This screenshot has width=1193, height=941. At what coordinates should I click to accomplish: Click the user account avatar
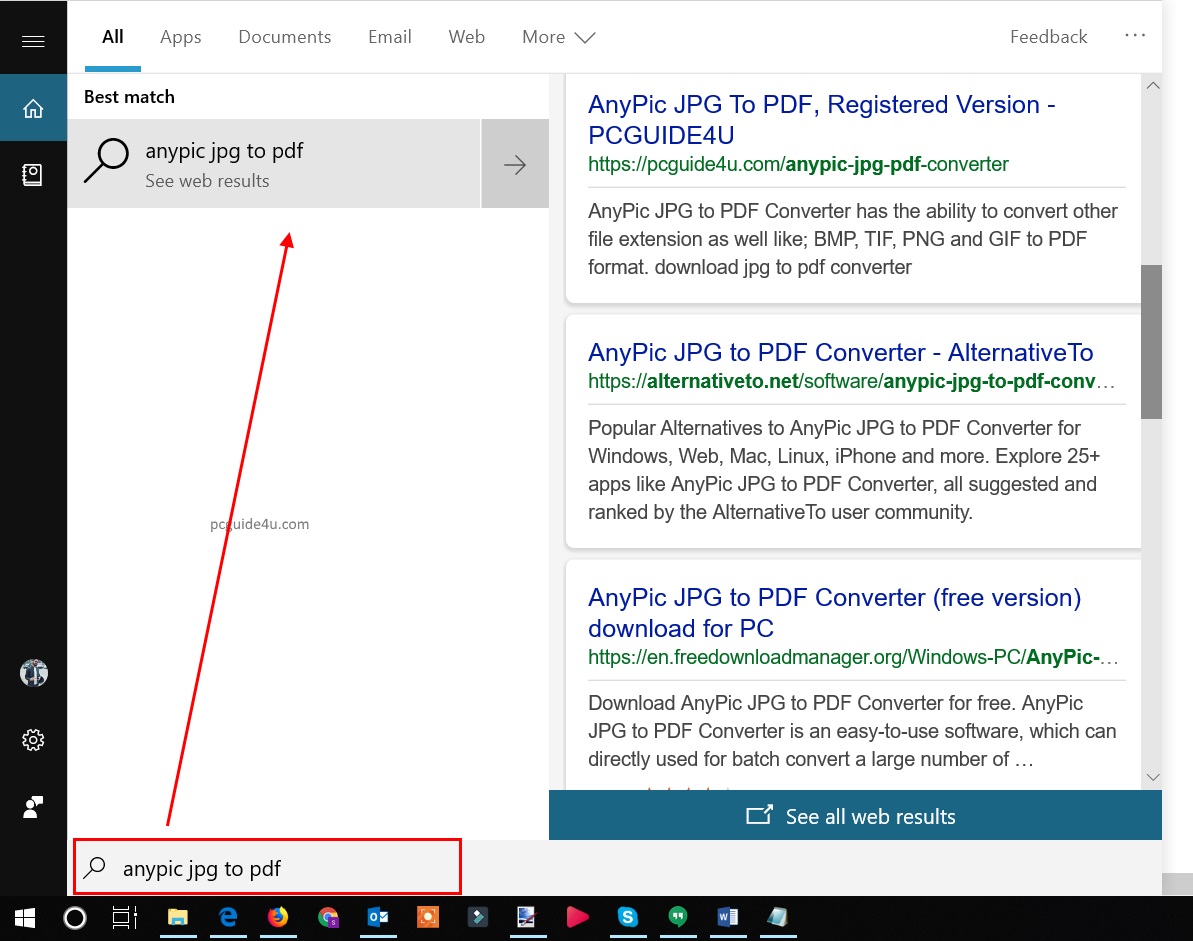click(33, 673)
